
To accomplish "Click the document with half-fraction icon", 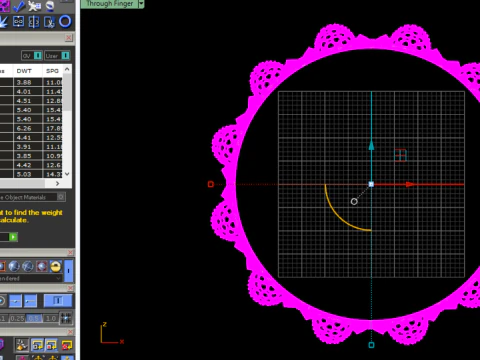I will coord(49,22).
